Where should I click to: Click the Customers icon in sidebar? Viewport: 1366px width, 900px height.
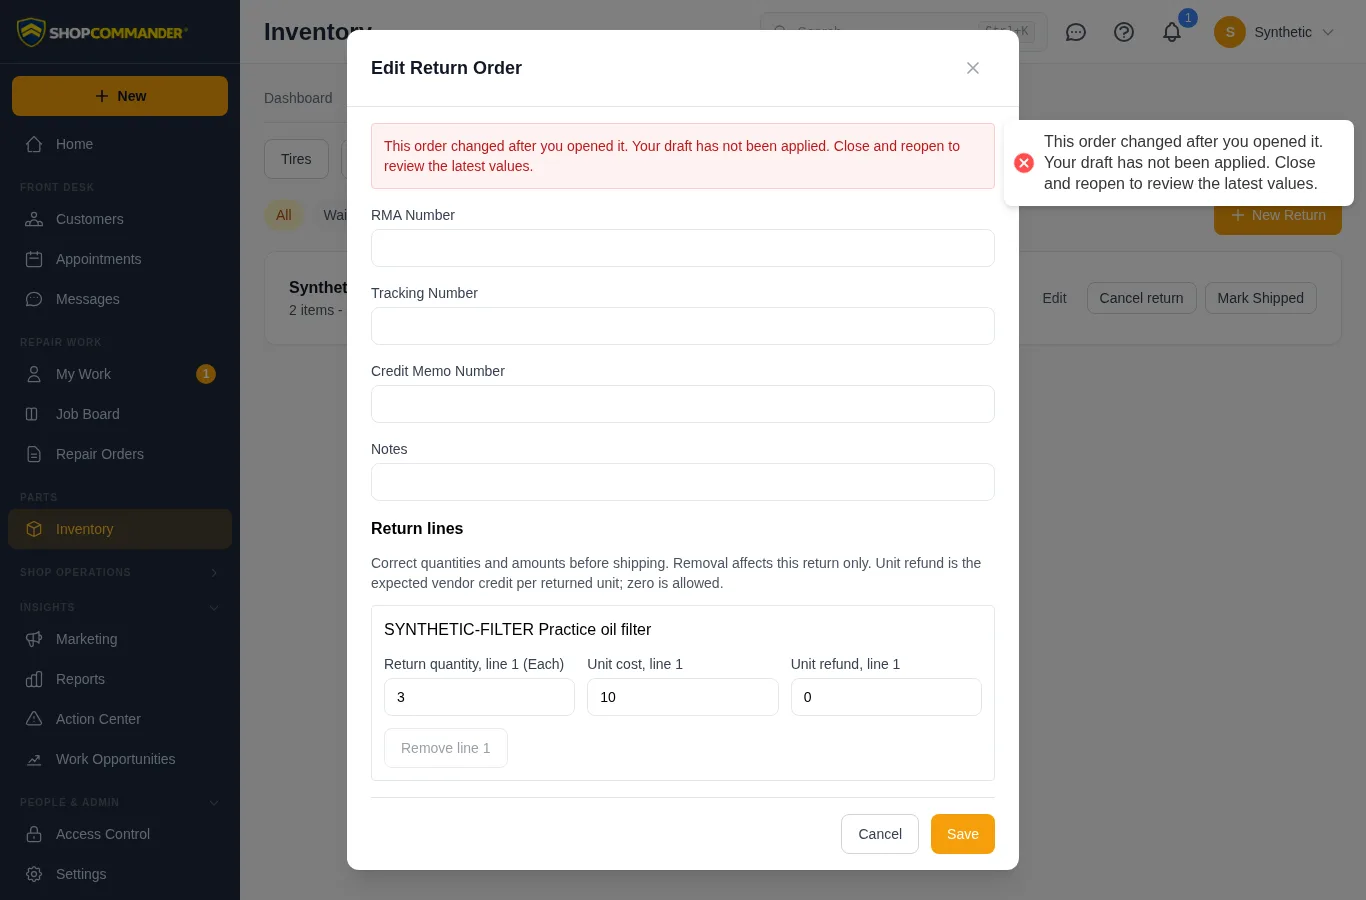pyautogui.click(x=34, y=219)
